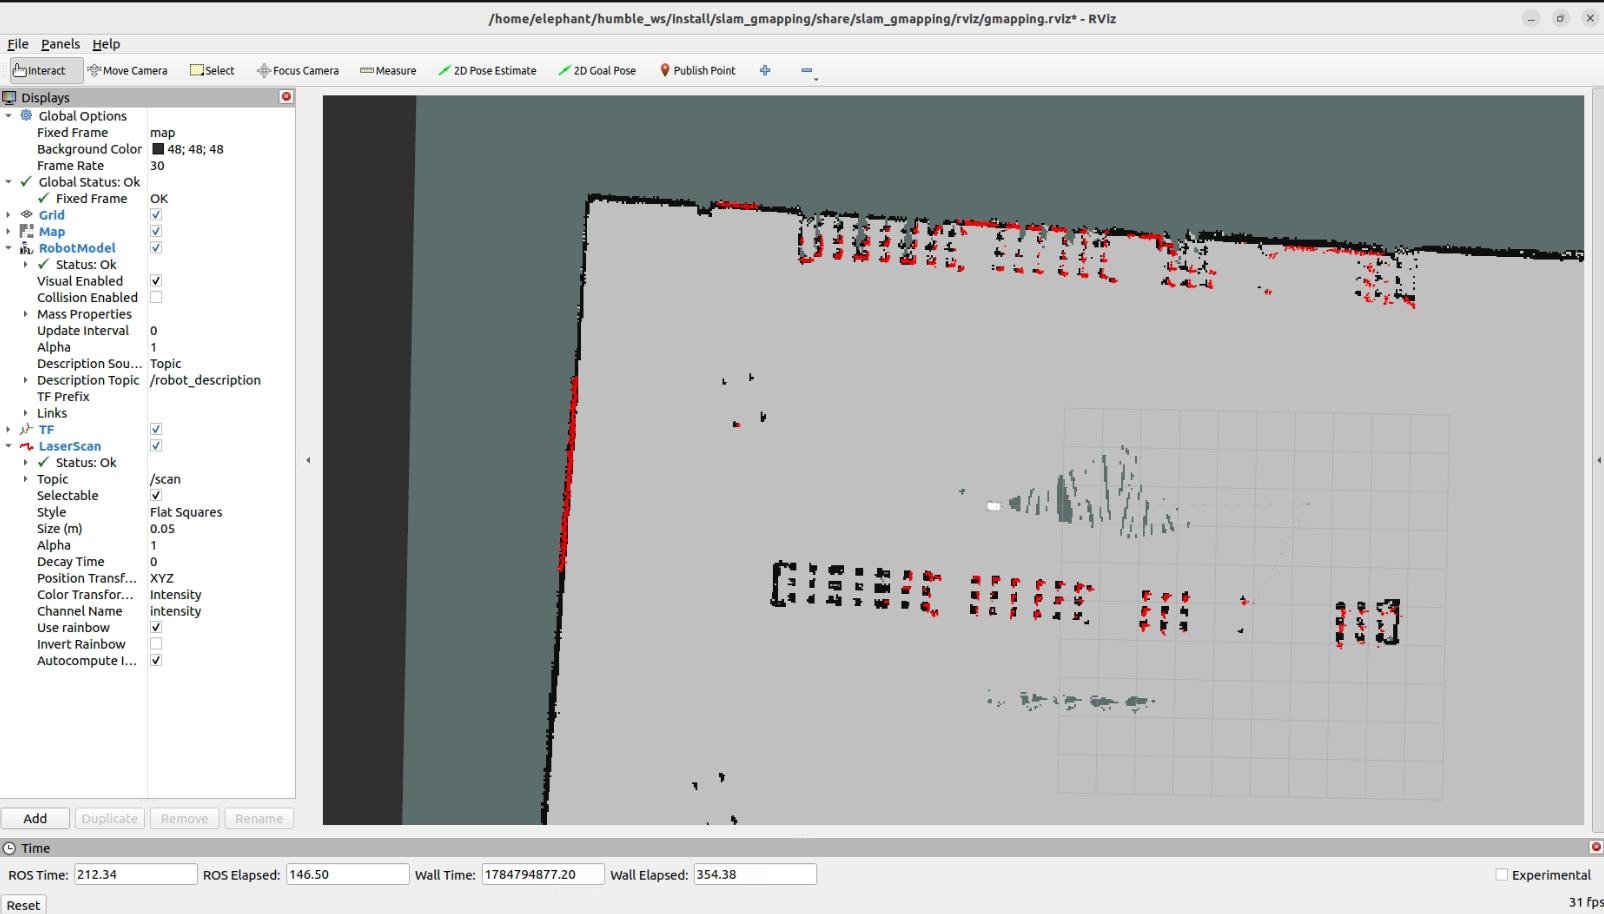Activate the 2D Goal Pose tool
Viewport: 1604px width, 914px height.
[597, 71]
